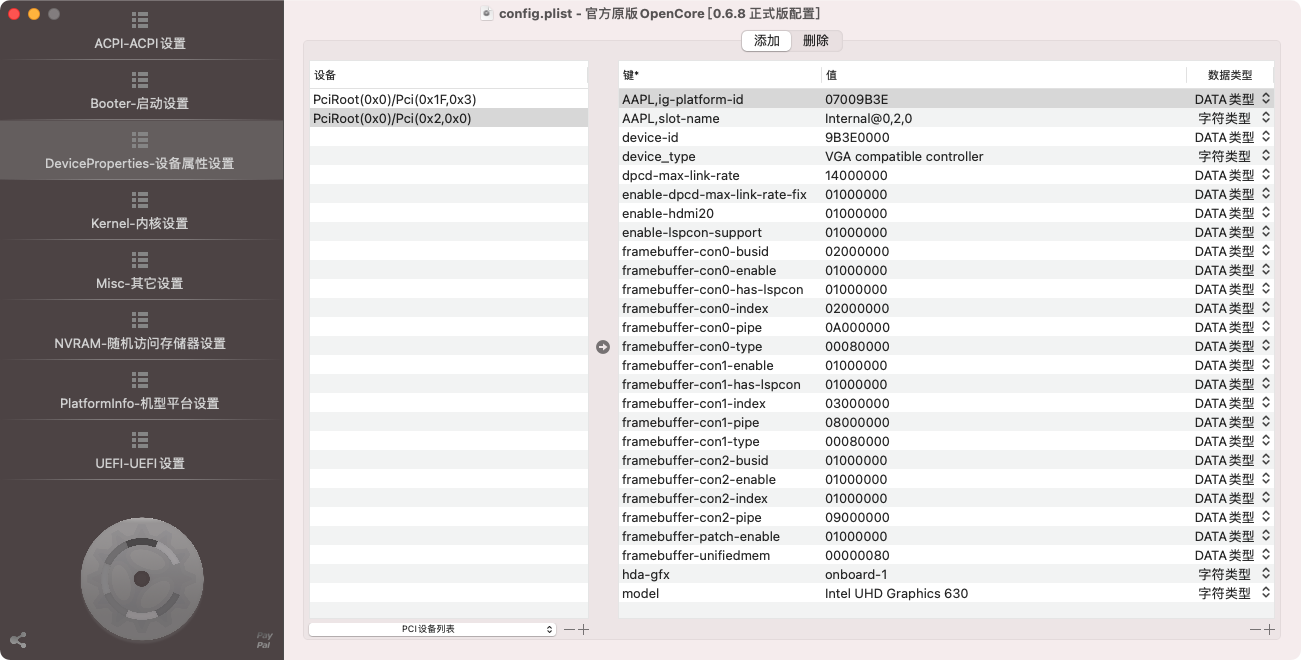Viewport: 1301px width, 660px height.
Task: Select framebuffer-con0-busid key
Action: [695, 251]
